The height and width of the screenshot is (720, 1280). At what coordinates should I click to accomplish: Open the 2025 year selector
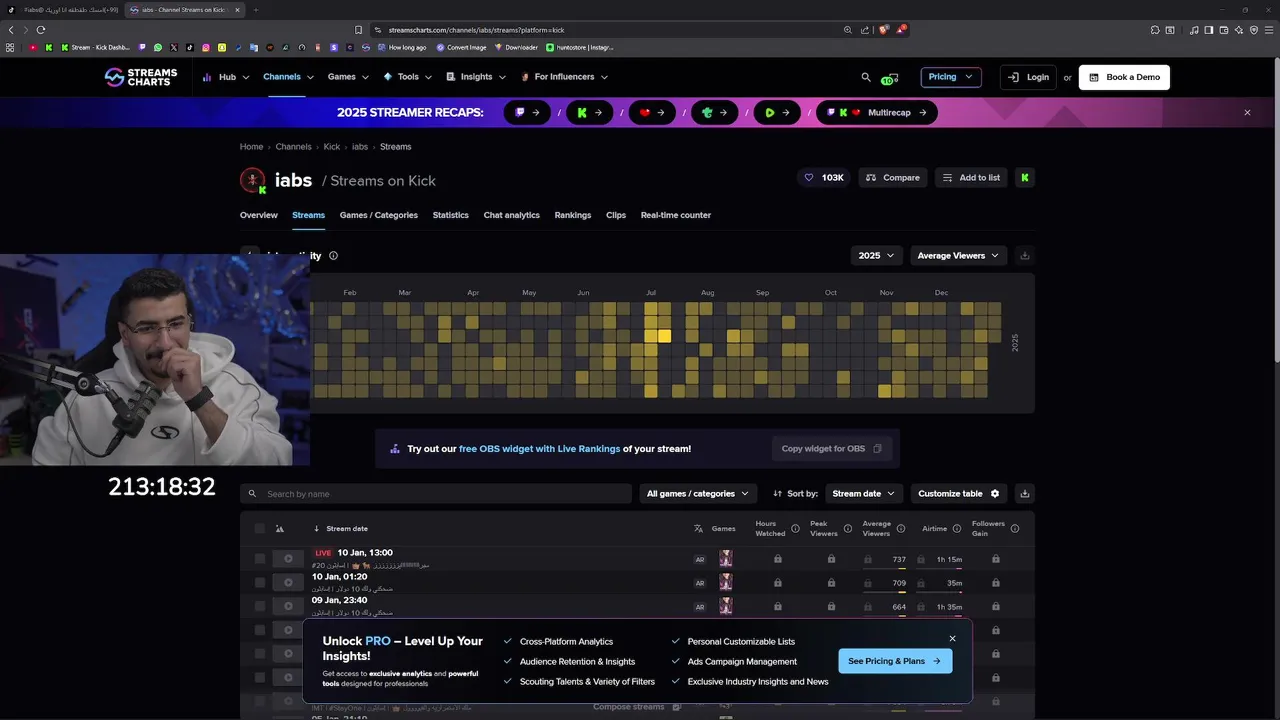tap(876, 256)
